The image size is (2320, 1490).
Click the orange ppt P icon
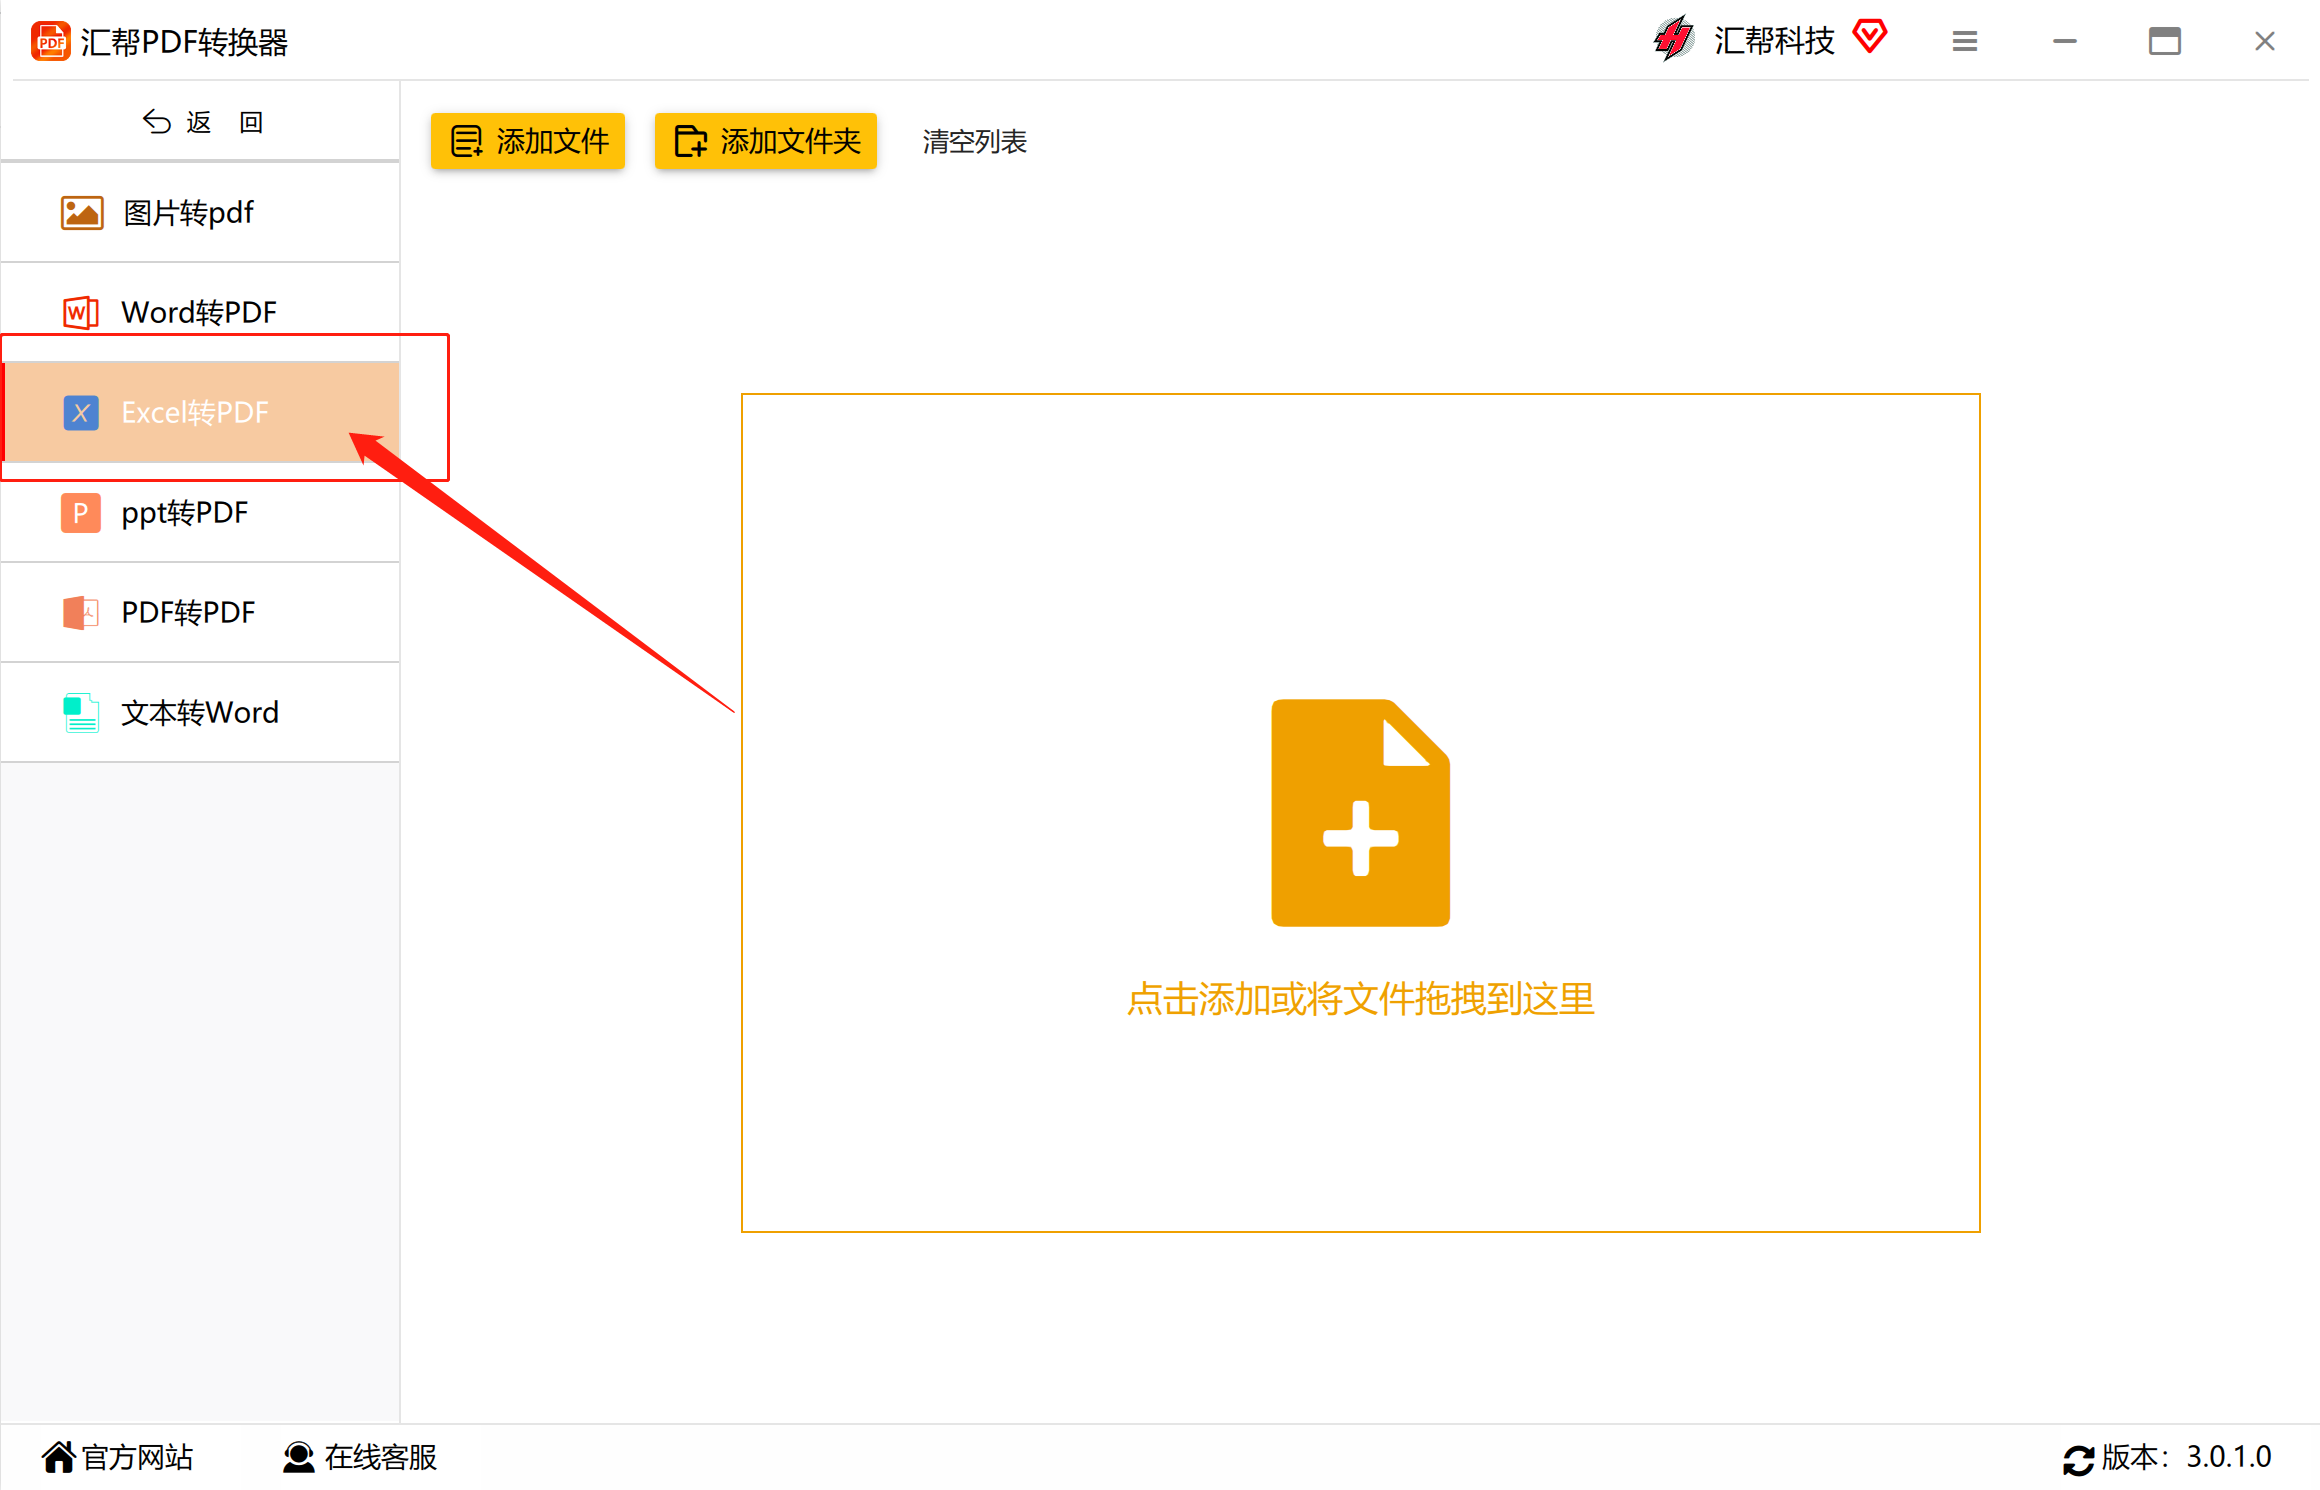[x=81, y=513]
